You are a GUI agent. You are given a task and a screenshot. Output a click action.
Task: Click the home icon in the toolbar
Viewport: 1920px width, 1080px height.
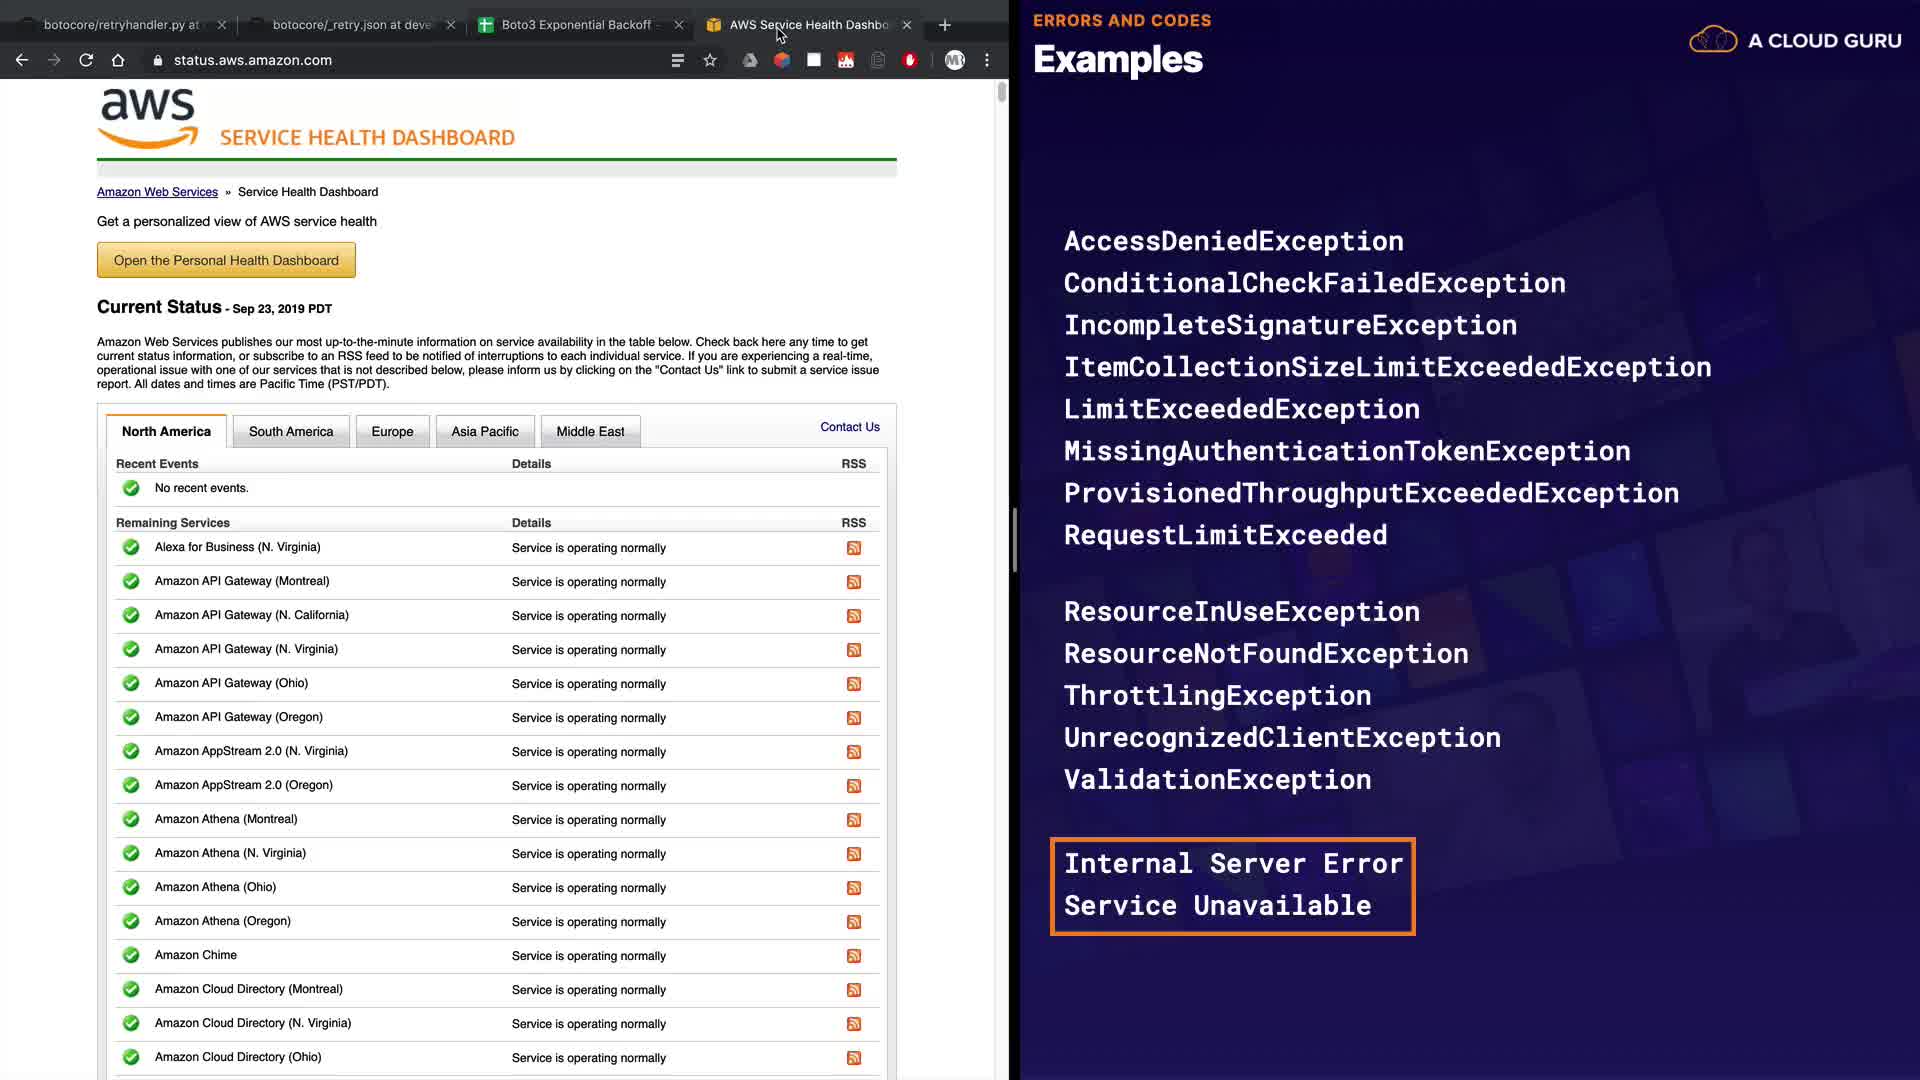pyautogui.click(x=118, y=60)
